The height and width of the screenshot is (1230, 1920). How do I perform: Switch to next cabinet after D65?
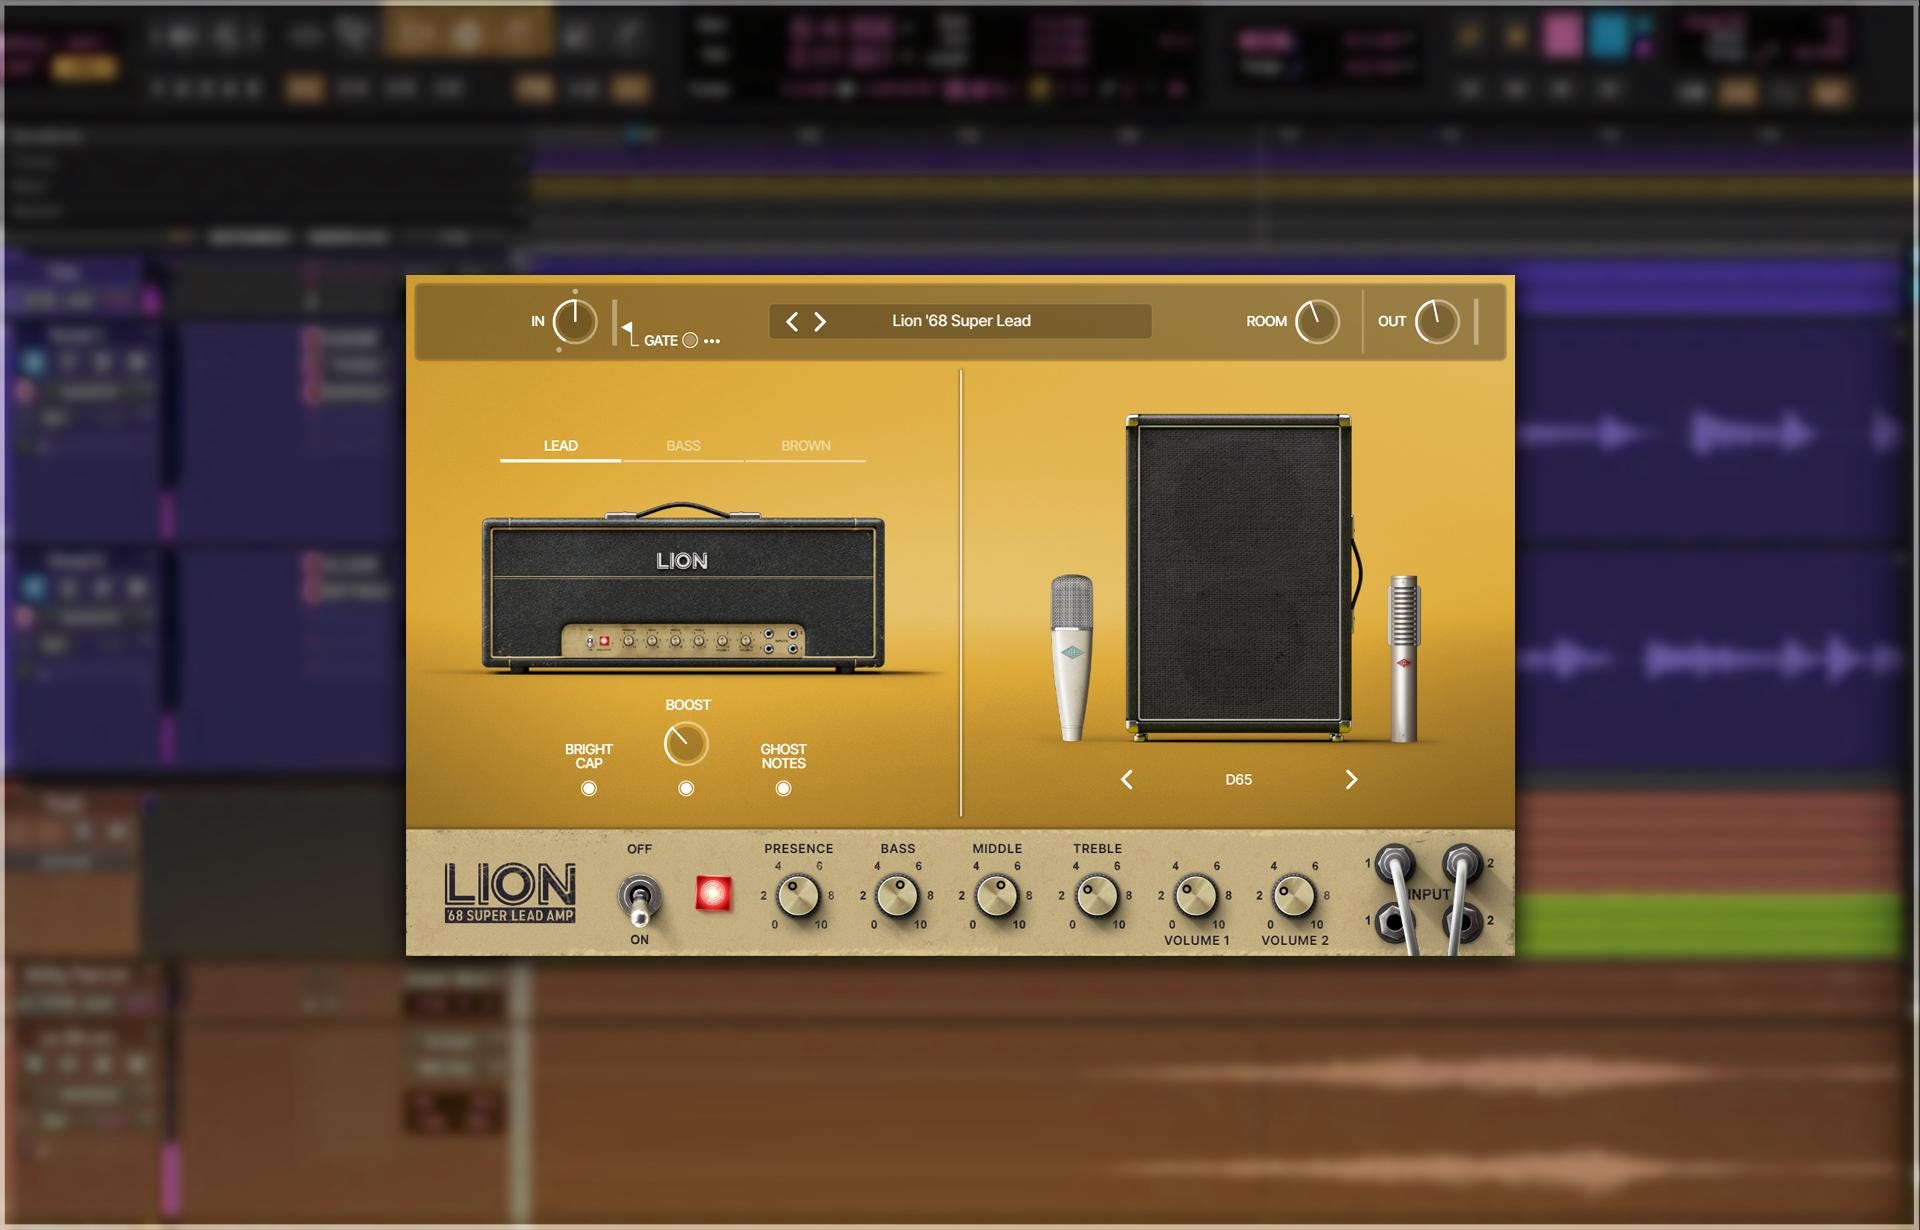point(1351,780)
